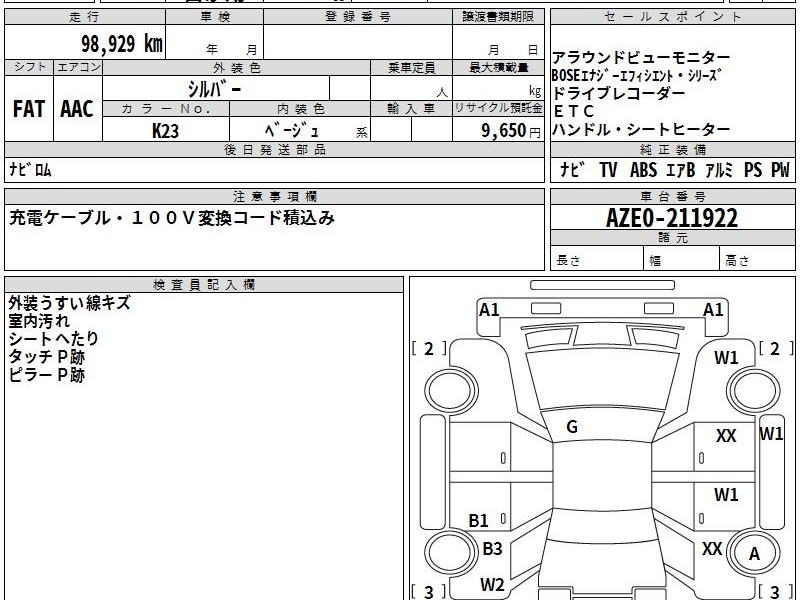Click the 諸元 header
The image size is (800, 600).
[x=672, y=238]
